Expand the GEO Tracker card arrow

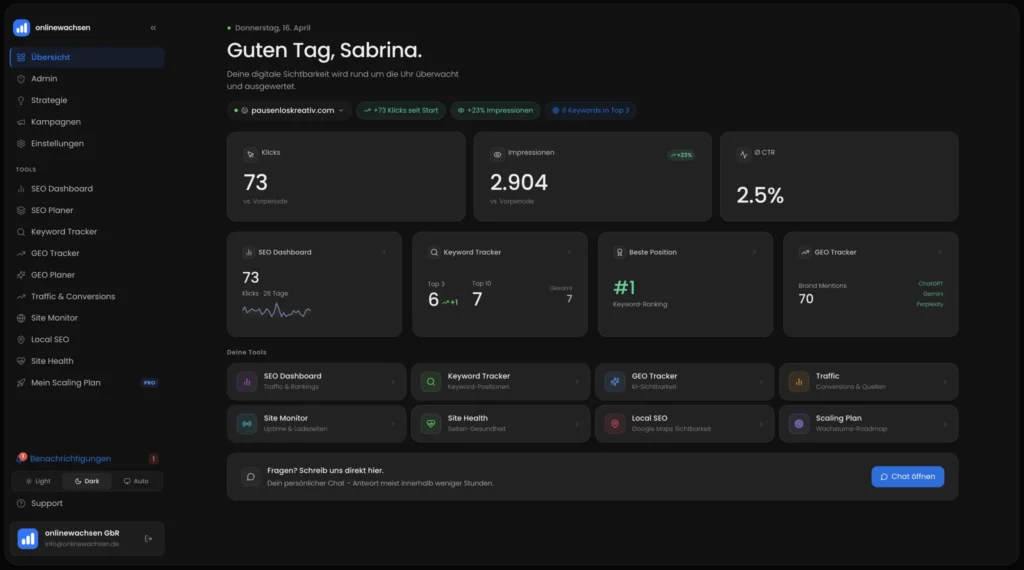941,252
